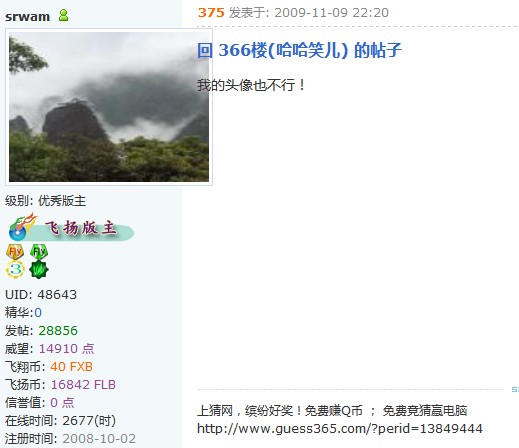The image size is (519, 448).
Task: Click the 信誉值 0 点 value
Action: coord(62,403)
